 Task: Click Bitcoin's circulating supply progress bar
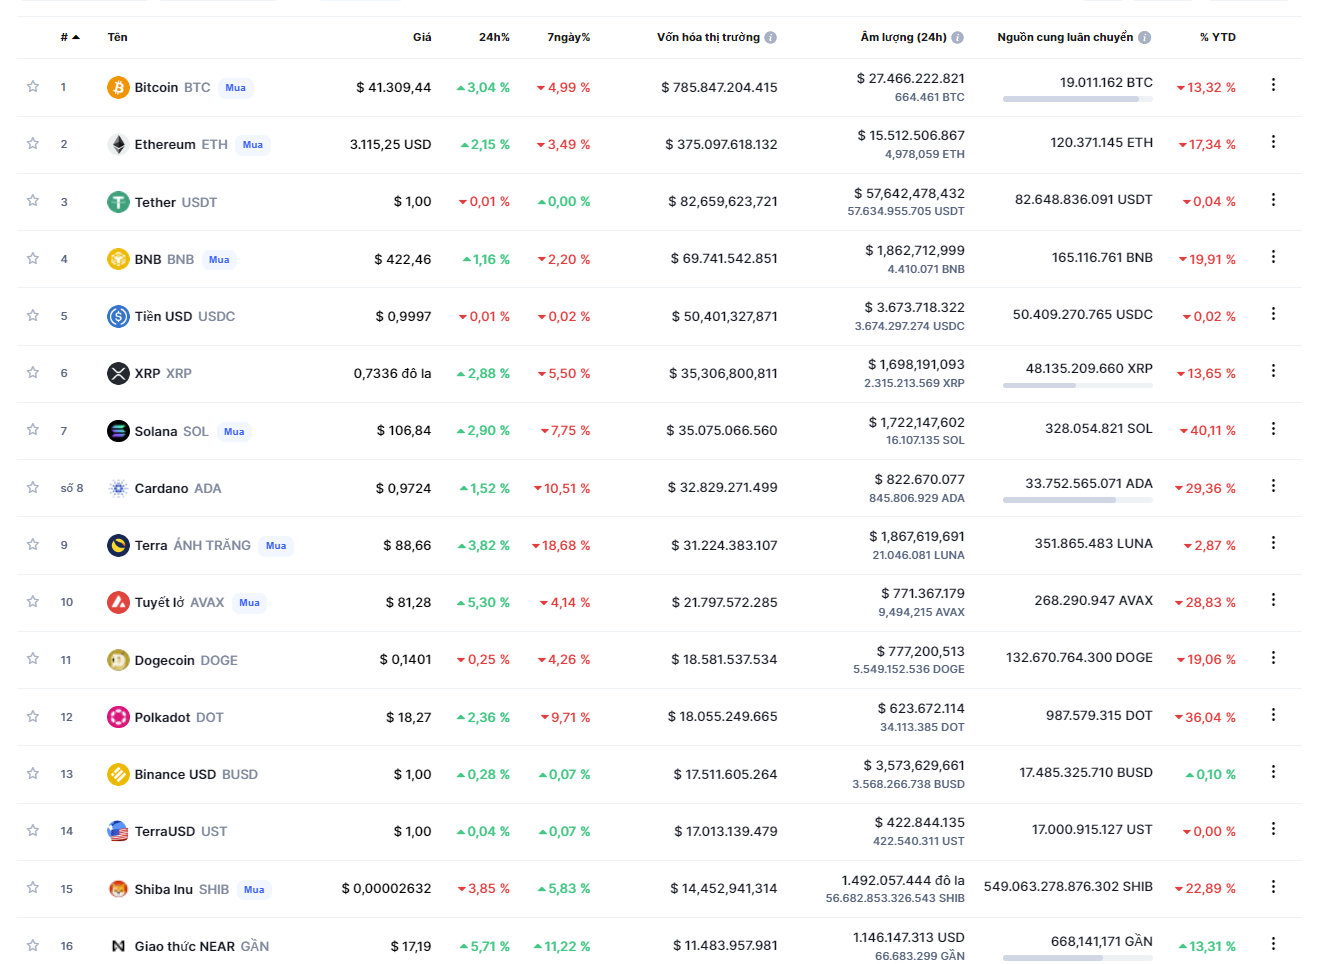[x=1078, y=99]
